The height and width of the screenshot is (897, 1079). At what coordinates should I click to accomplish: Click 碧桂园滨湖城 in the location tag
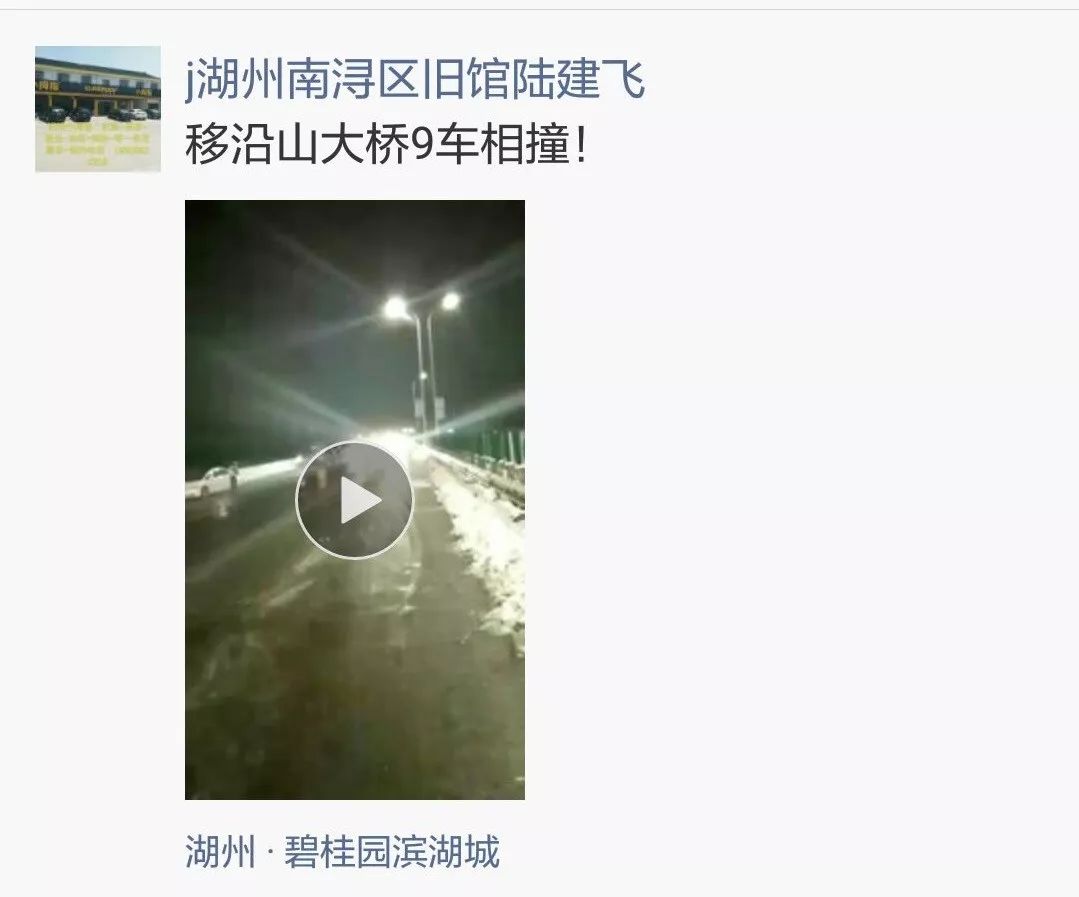[392, 852]
